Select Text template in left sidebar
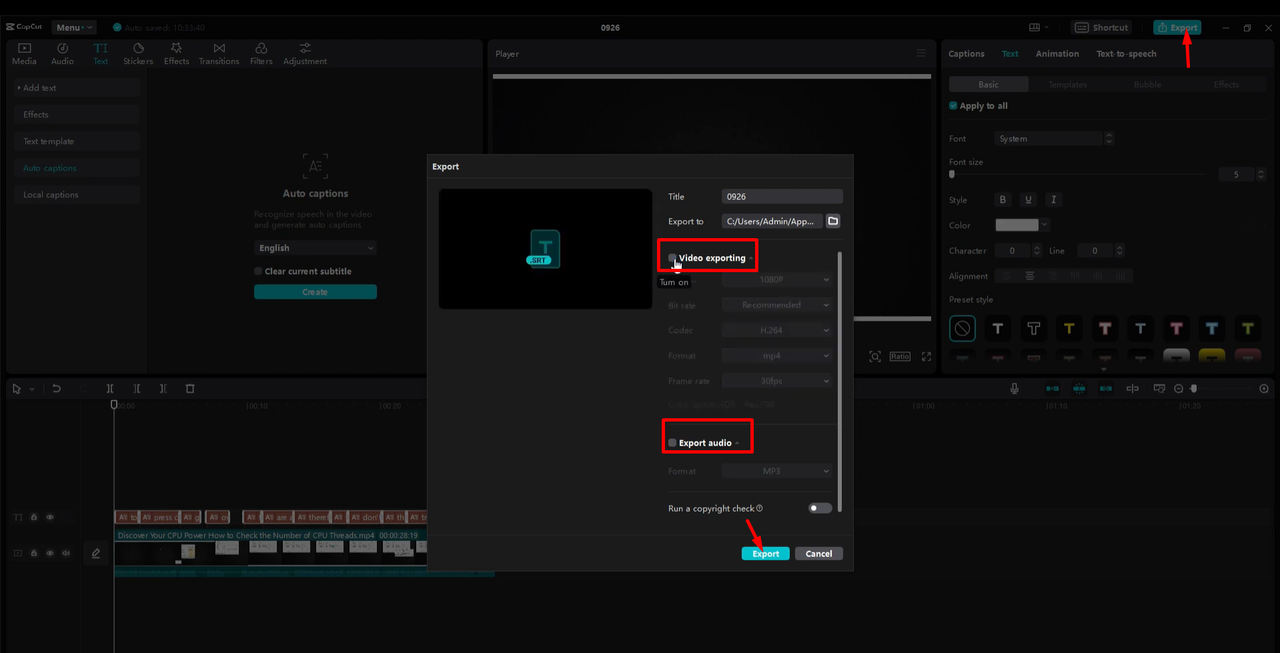 pyautogui.click(x=75, y=141)
